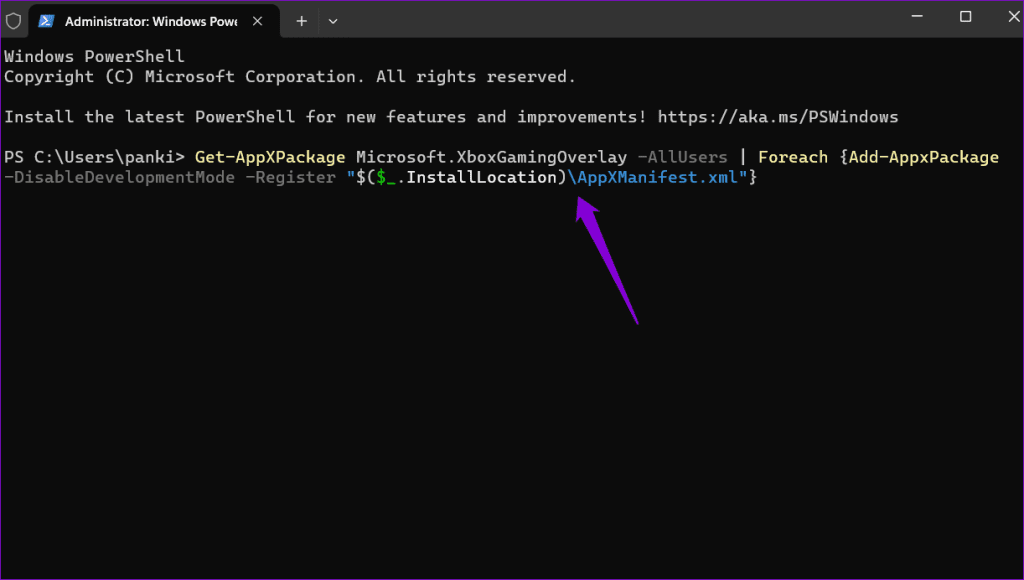Open the https://aka.ms/PSWindows link
1024x580 pixels.
click(x=777, y=117)
